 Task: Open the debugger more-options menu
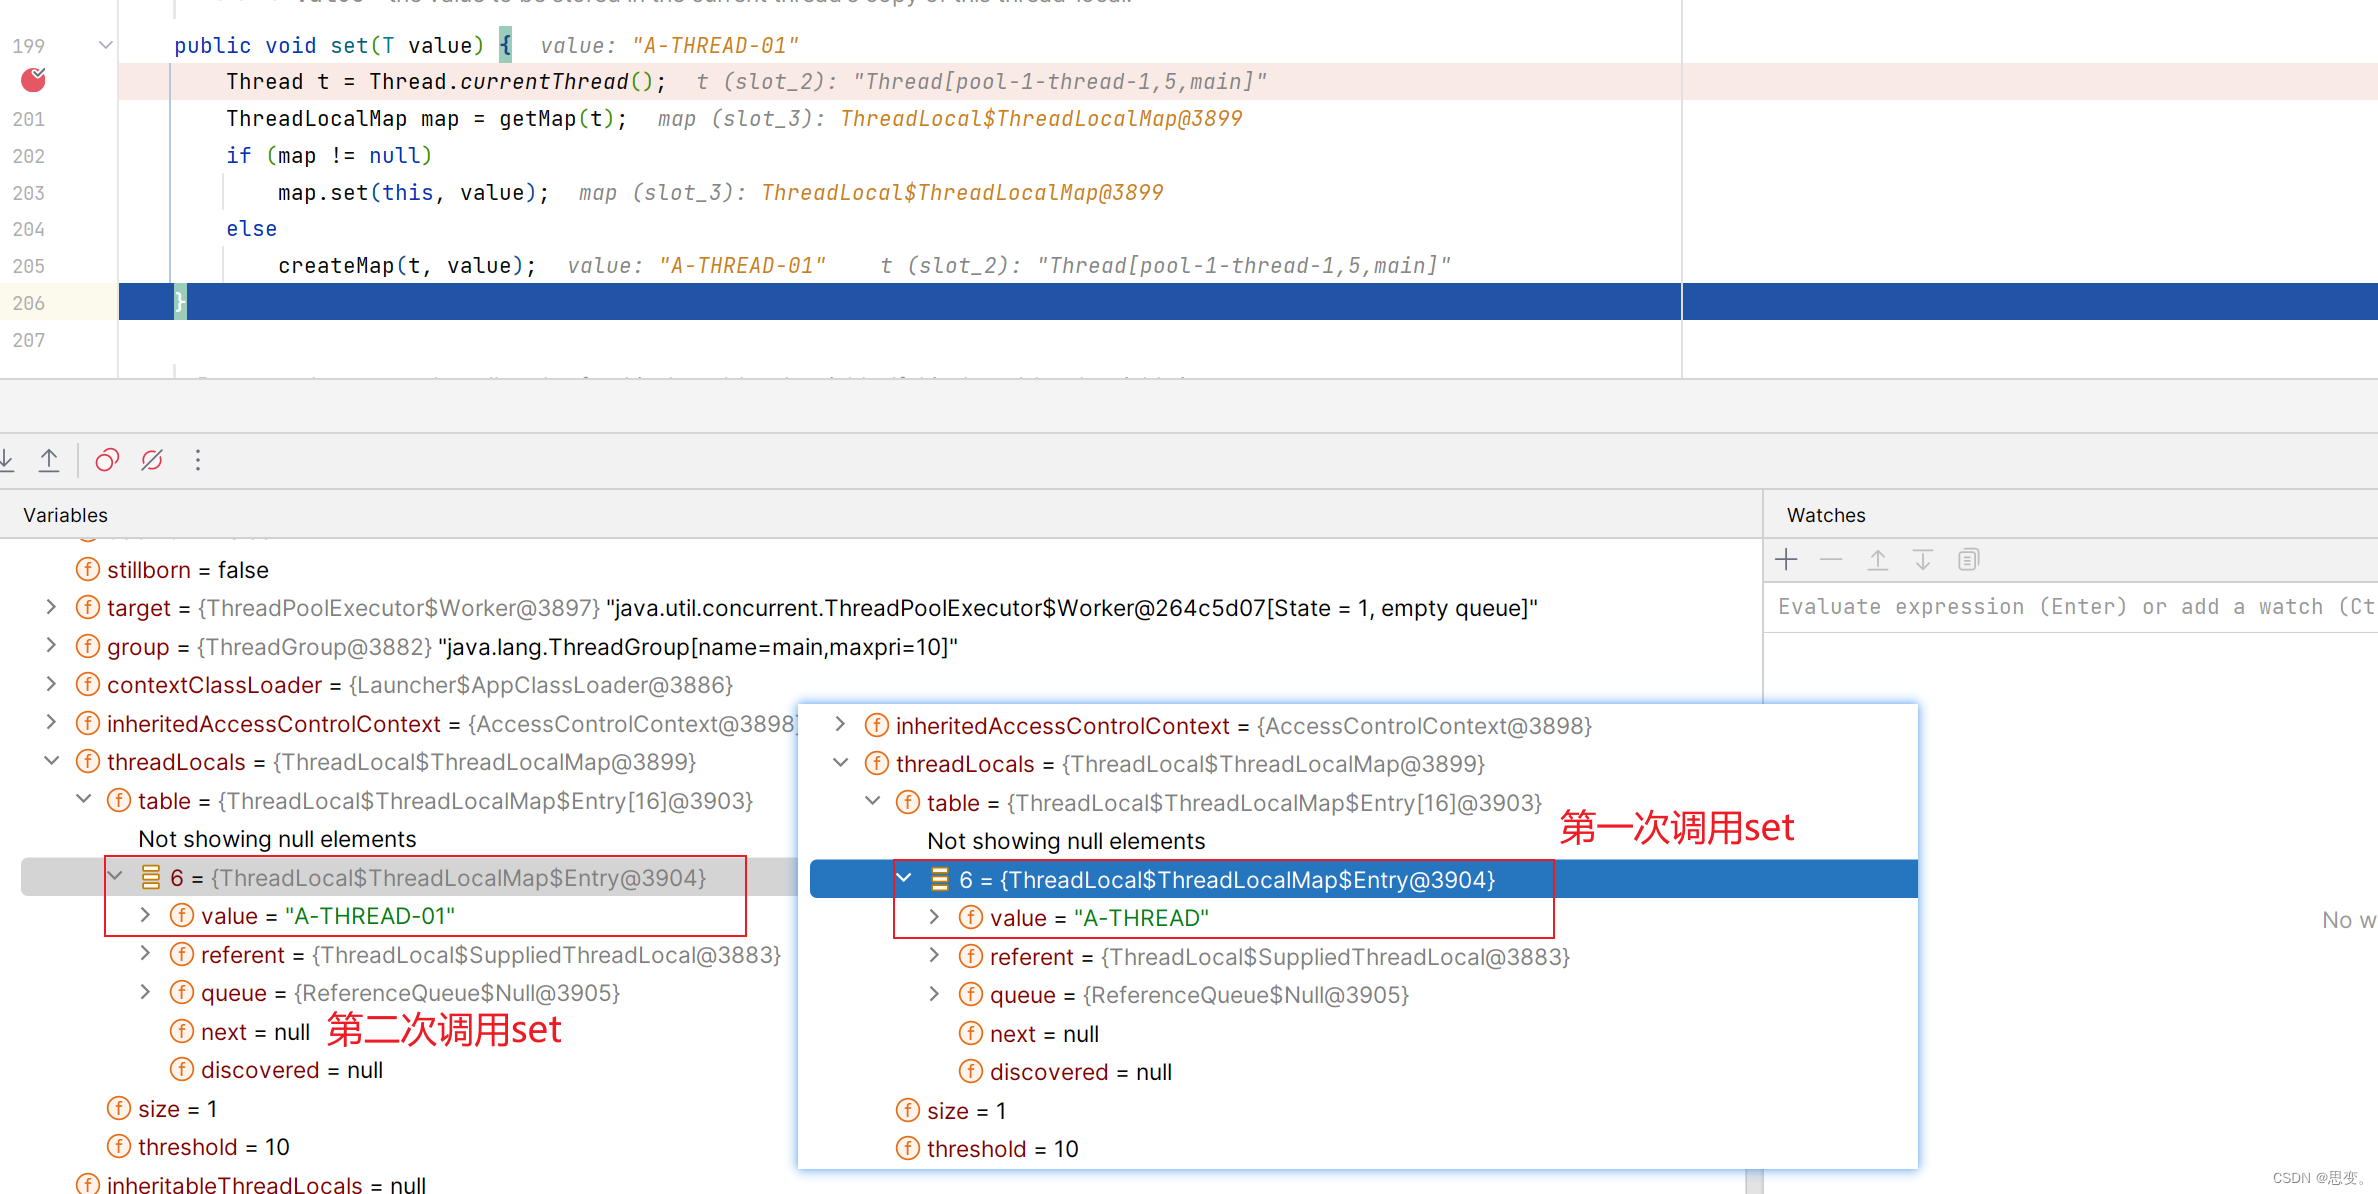(198, 460)
